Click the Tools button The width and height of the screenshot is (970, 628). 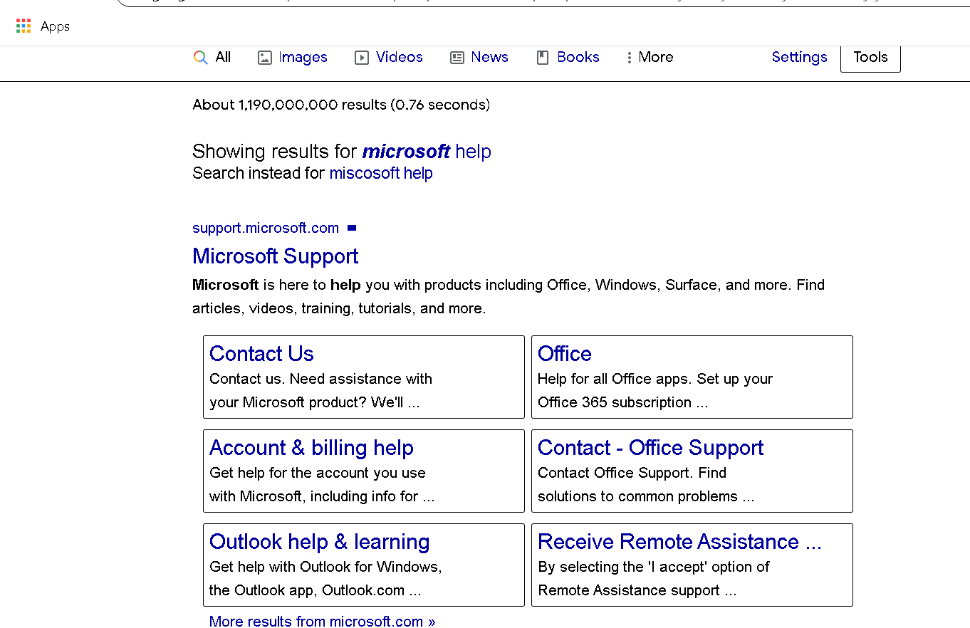pyautogui.click(x=870, y=57)
